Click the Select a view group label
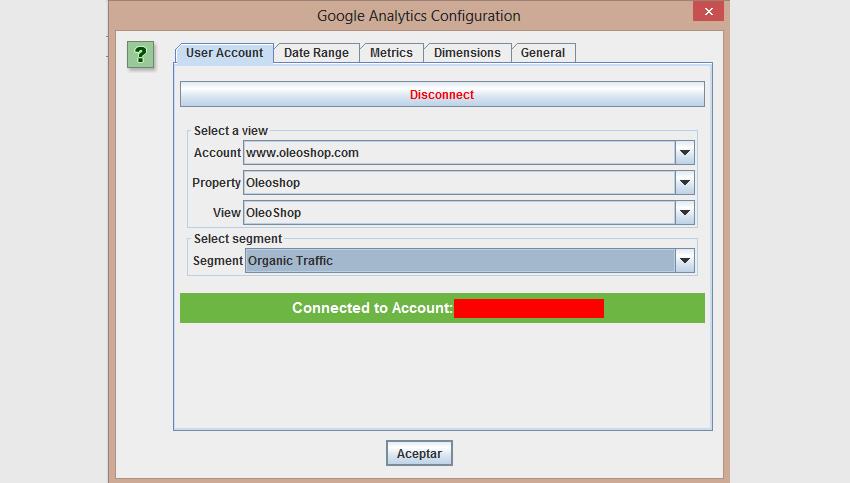The width and height of the screenshot is (850, 483). tap(231, 131)
